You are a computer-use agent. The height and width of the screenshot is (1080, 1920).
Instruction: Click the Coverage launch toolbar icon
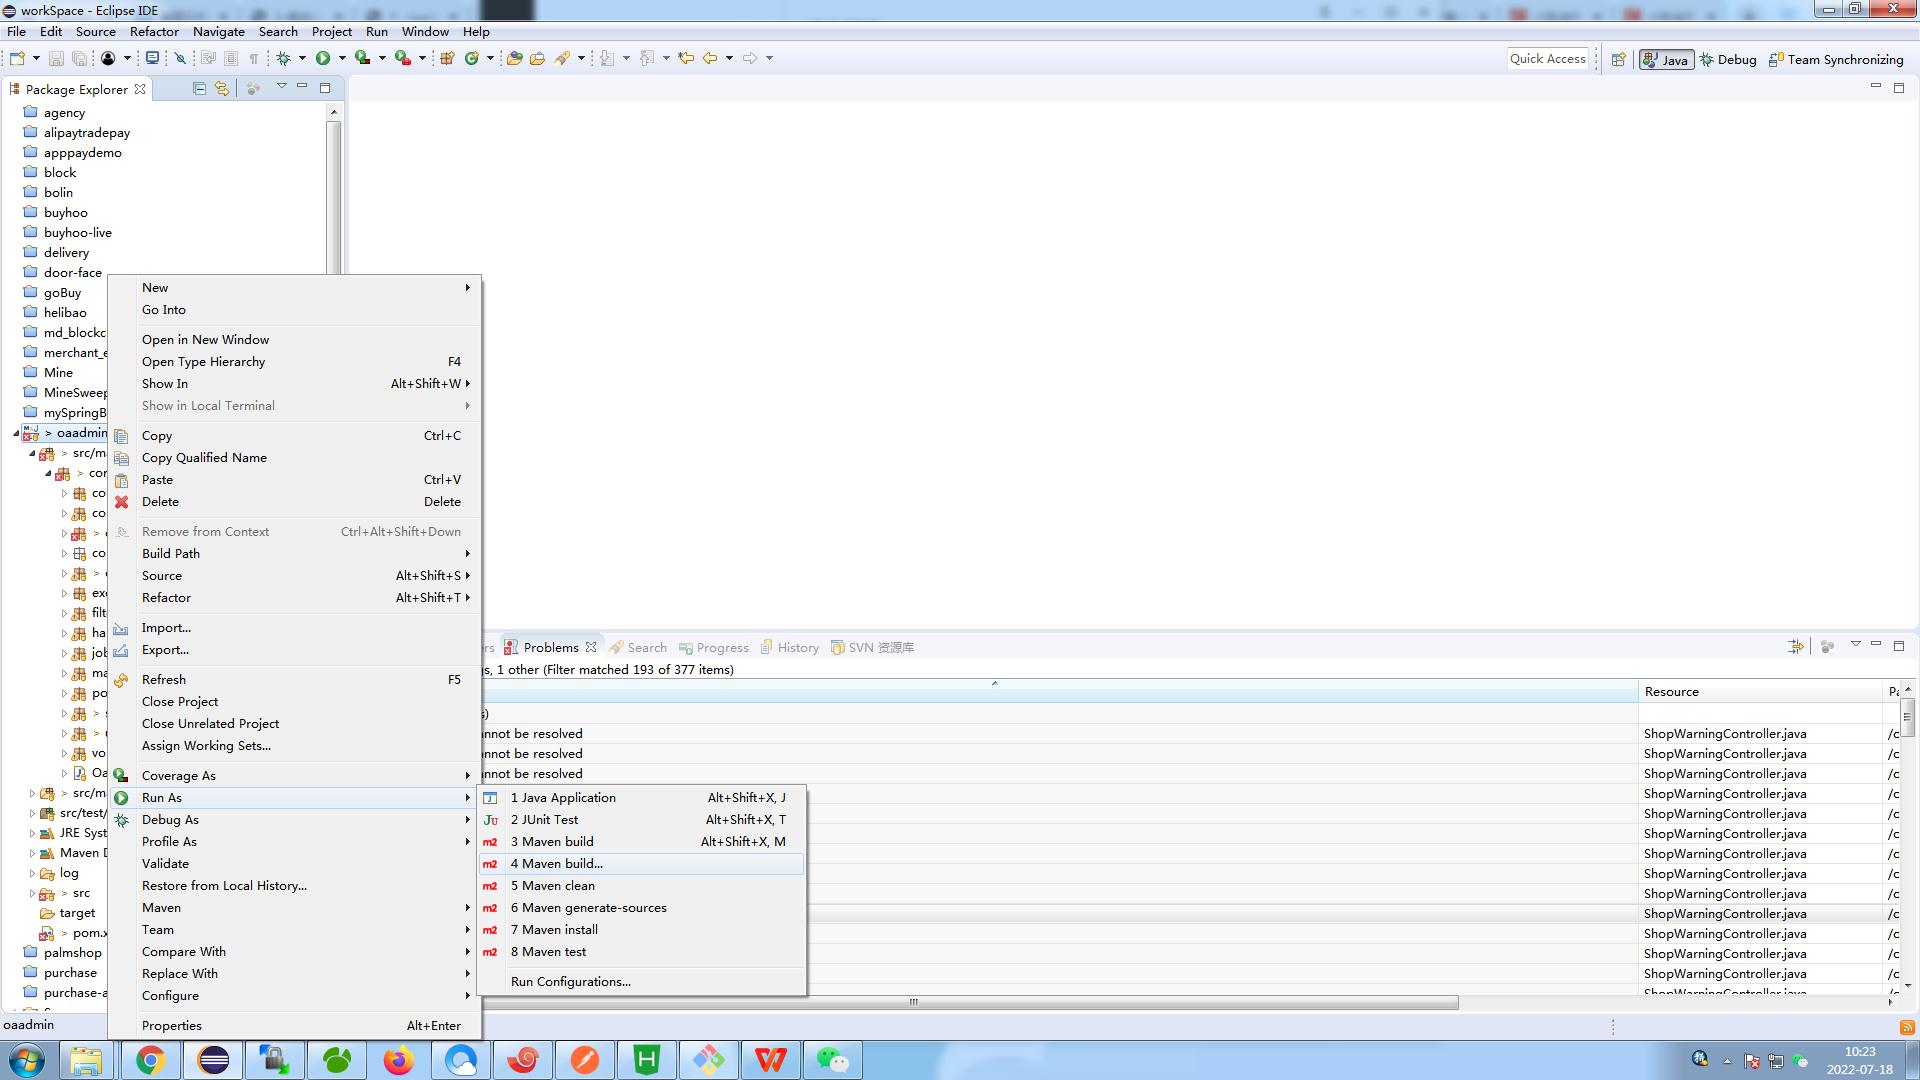(363, 58)
